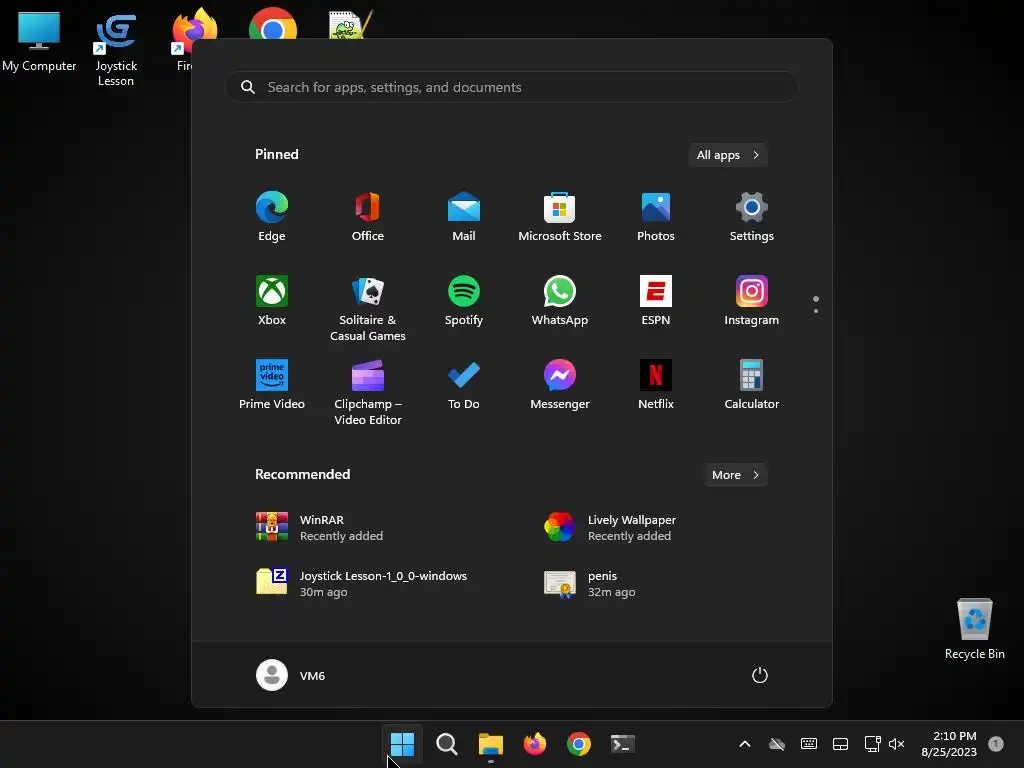
Task: Launch the ESPN app
Action: (656, 300)
